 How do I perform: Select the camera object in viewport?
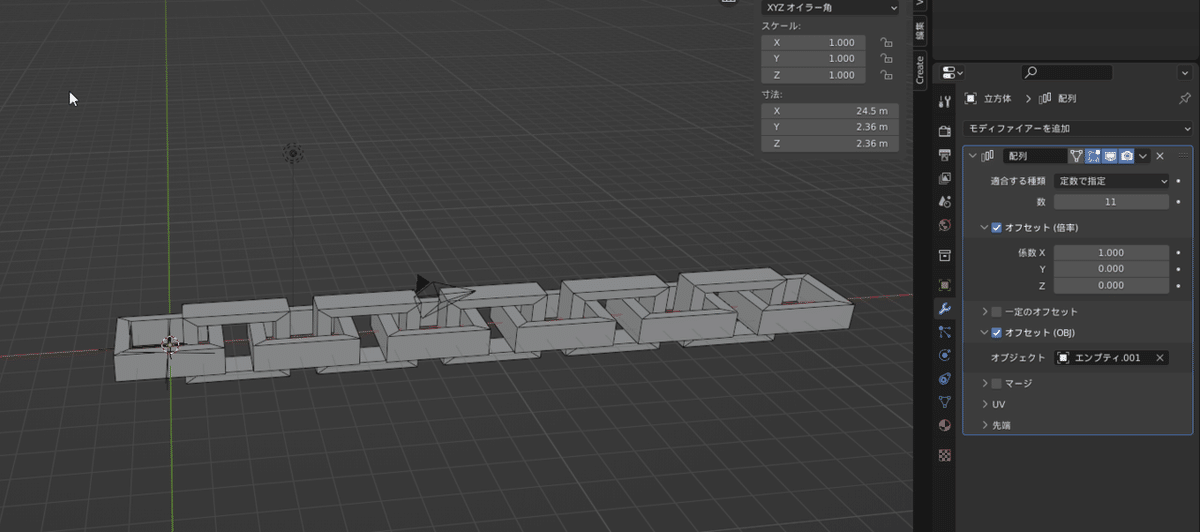tap(442, 293)
